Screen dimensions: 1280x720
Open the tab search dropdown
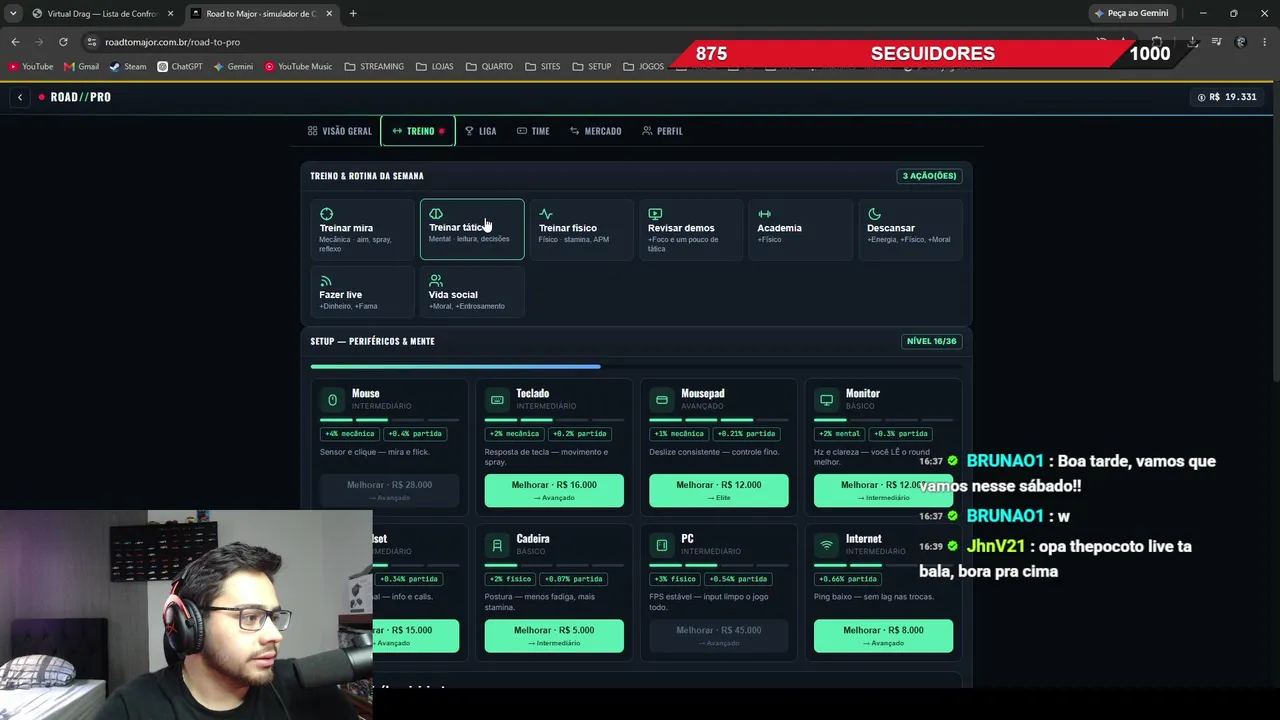coord(13,14)
